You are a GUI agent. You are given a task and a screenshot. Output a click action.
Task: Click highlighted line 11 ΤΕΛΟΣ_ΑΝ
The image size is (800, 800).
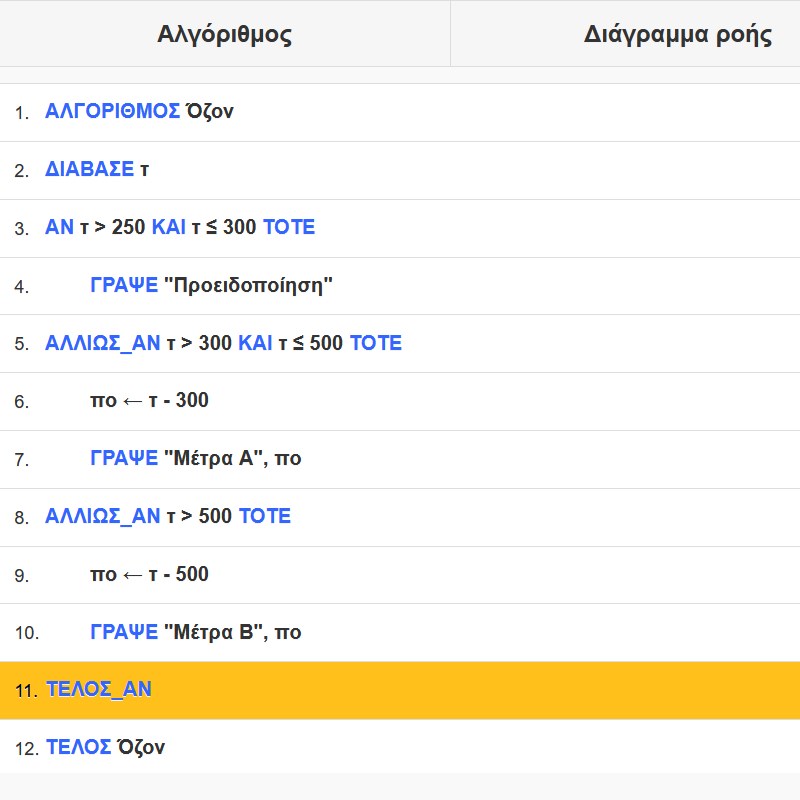(400, 691)
